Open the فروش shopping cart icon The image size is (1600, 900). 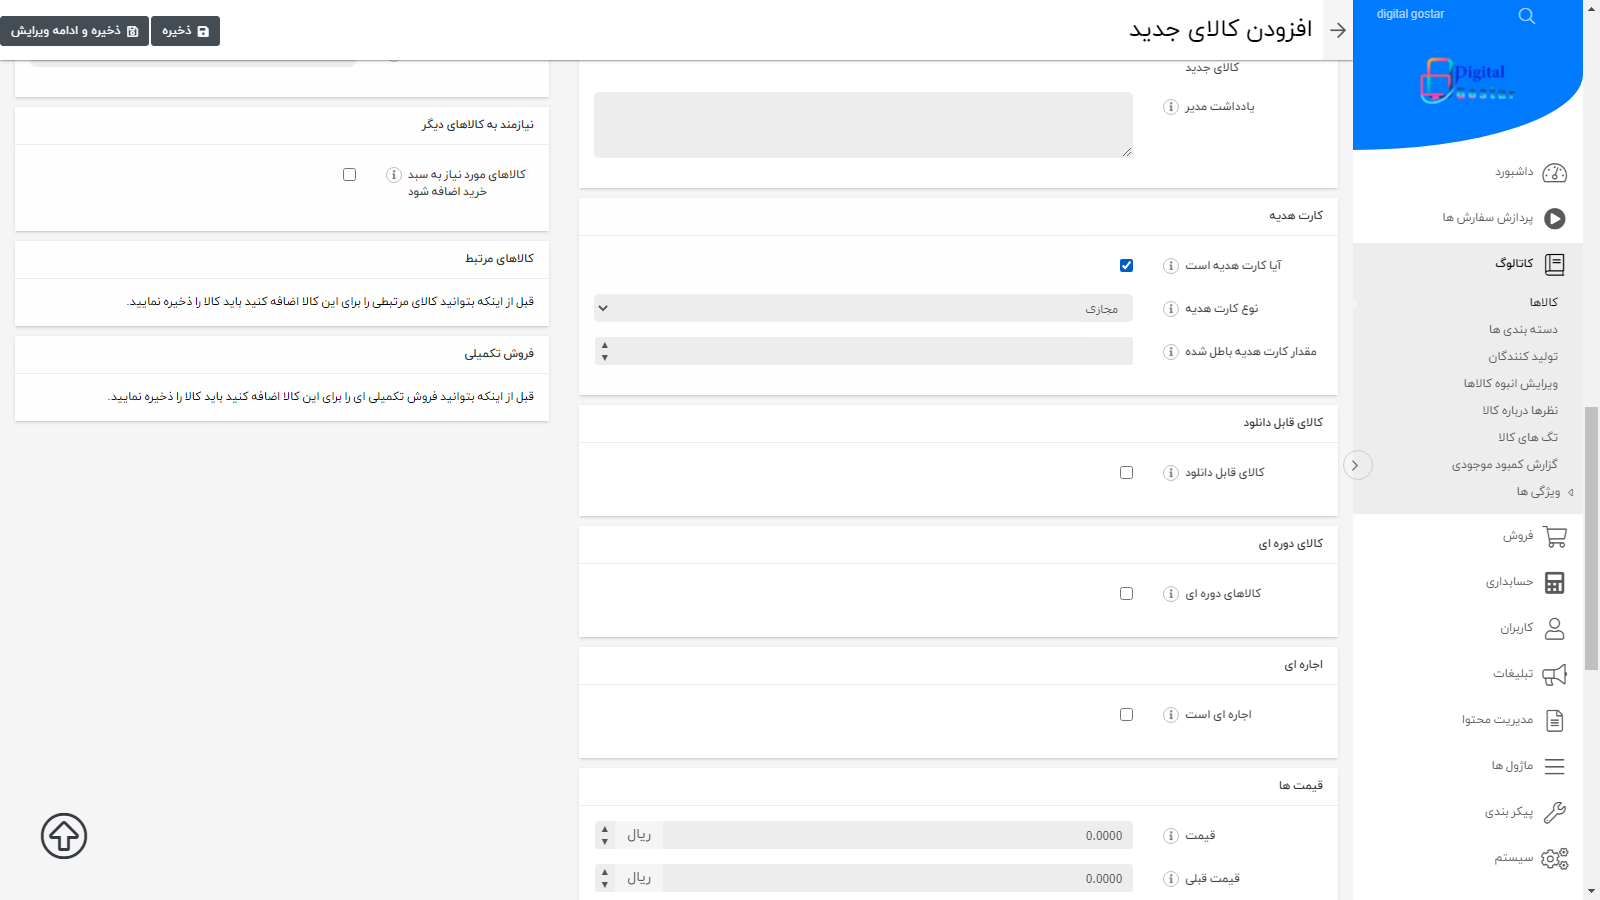coord(1553,536)
